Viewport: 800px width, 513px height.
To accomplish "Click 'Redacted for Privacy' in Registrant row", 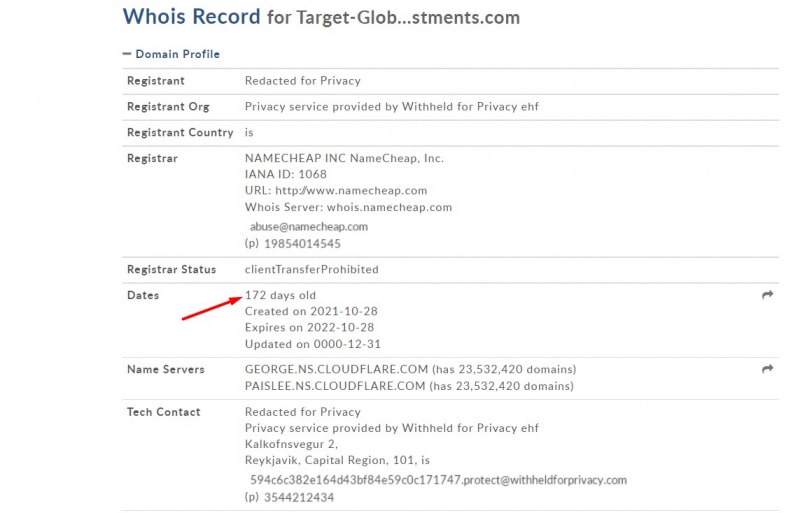I will (303, 81).
